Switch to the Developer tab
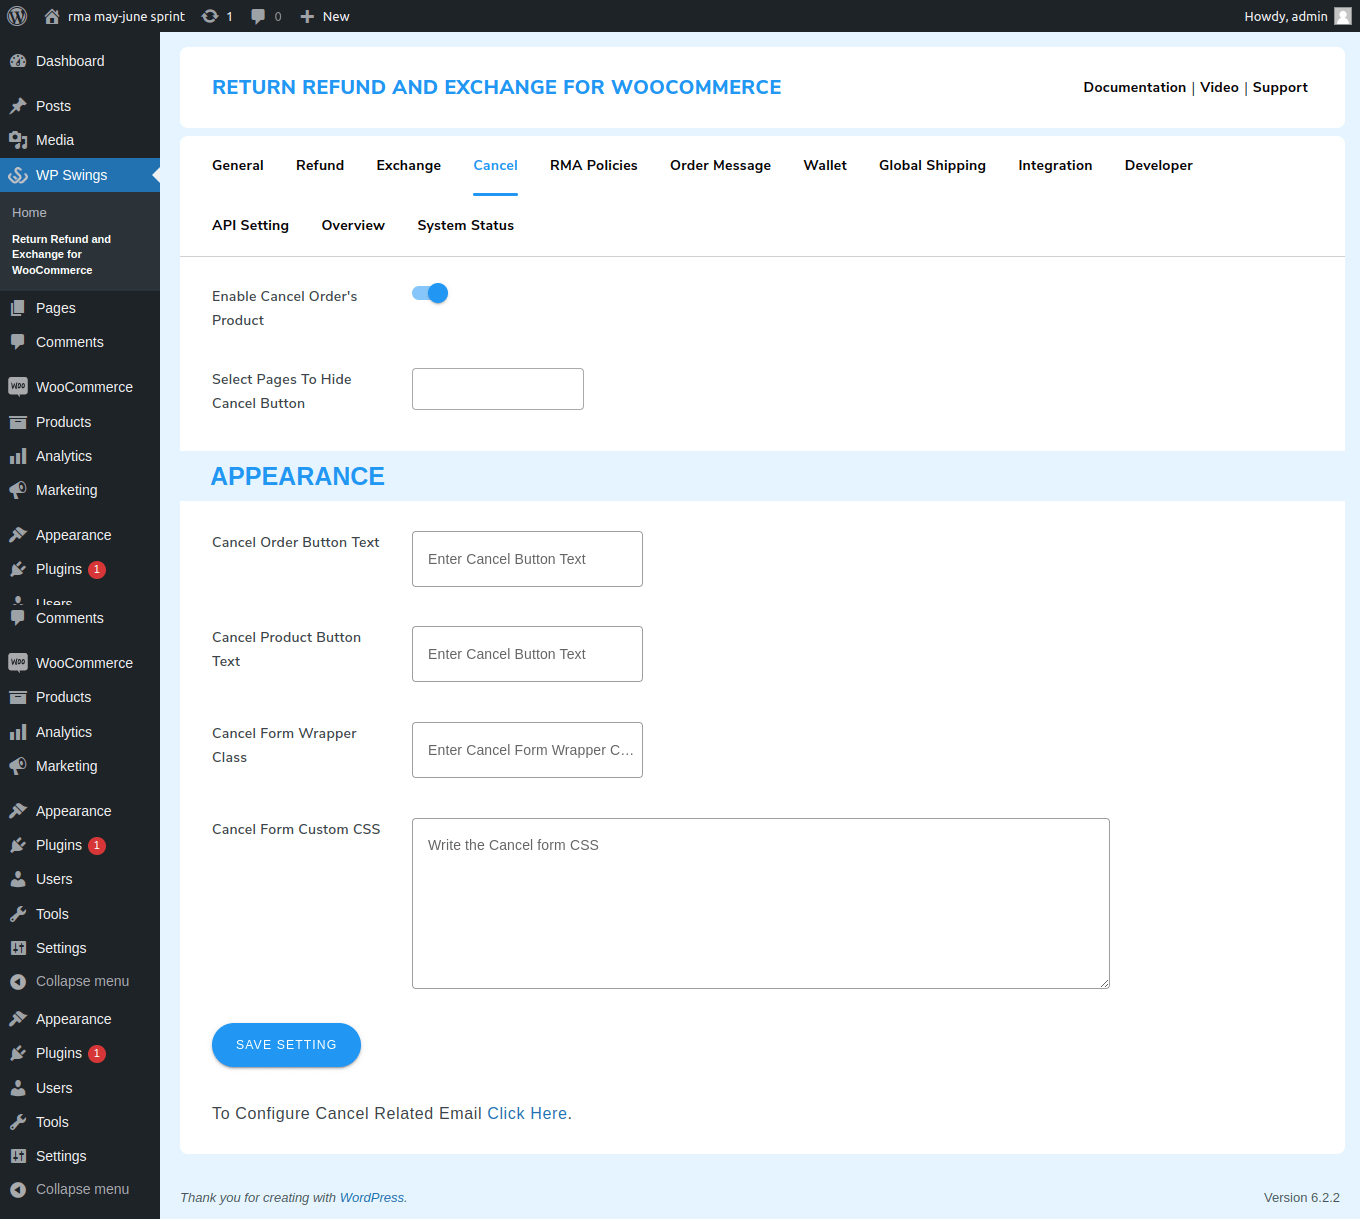 pos(1159,165)
